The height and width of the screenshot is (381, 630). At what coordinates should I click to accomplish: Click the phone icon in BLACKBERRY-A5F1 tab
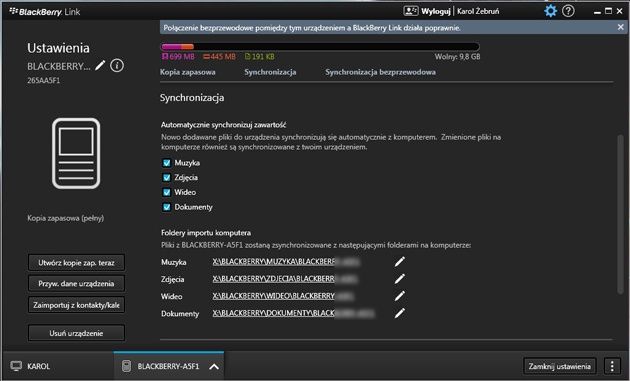tap(126, 366)
